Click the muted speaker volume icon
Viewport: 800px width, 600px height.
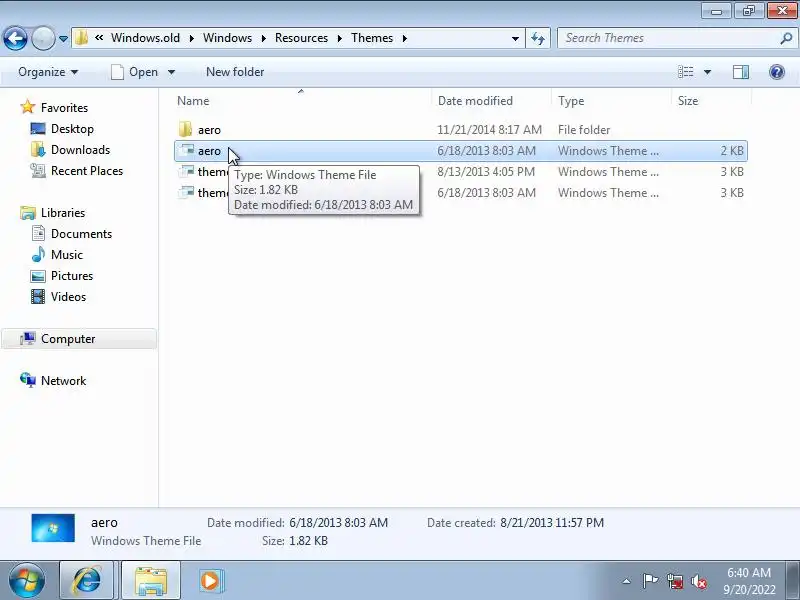[698, 581]
